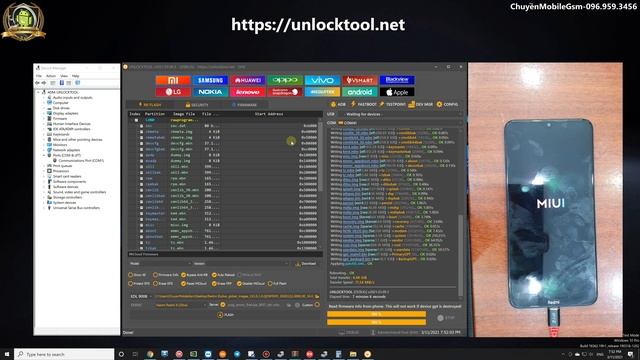Open Action menu in Device Manager
Screen dimensions: 640x360
(x=51, y=76)
